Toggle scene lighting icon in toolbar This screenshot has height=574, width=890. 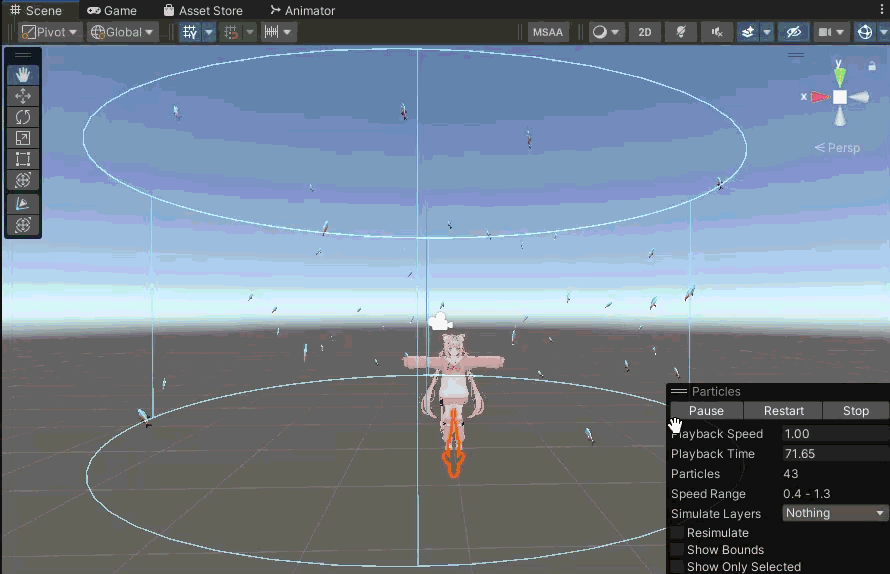click(x=681, y=32)
